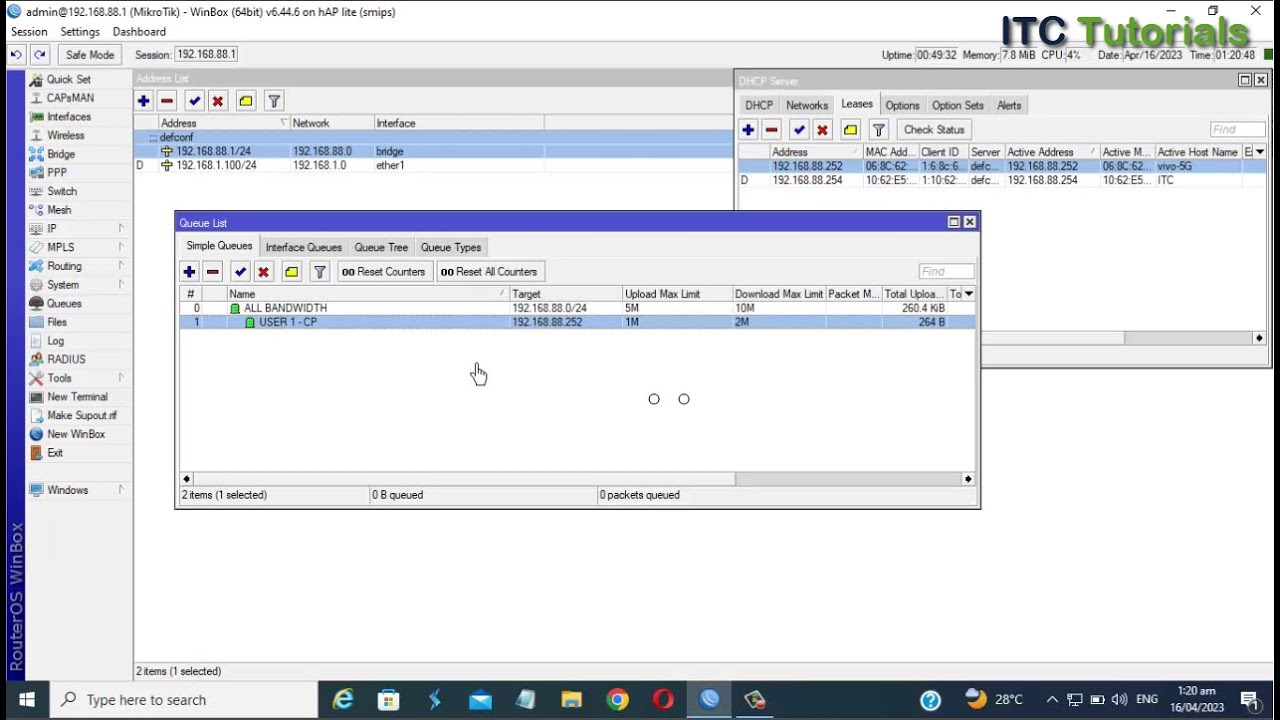The width and height of the screenshot is (1280, 720).
Task: Remove address with minus icon in Address List
Action: (x=167, y=101)
